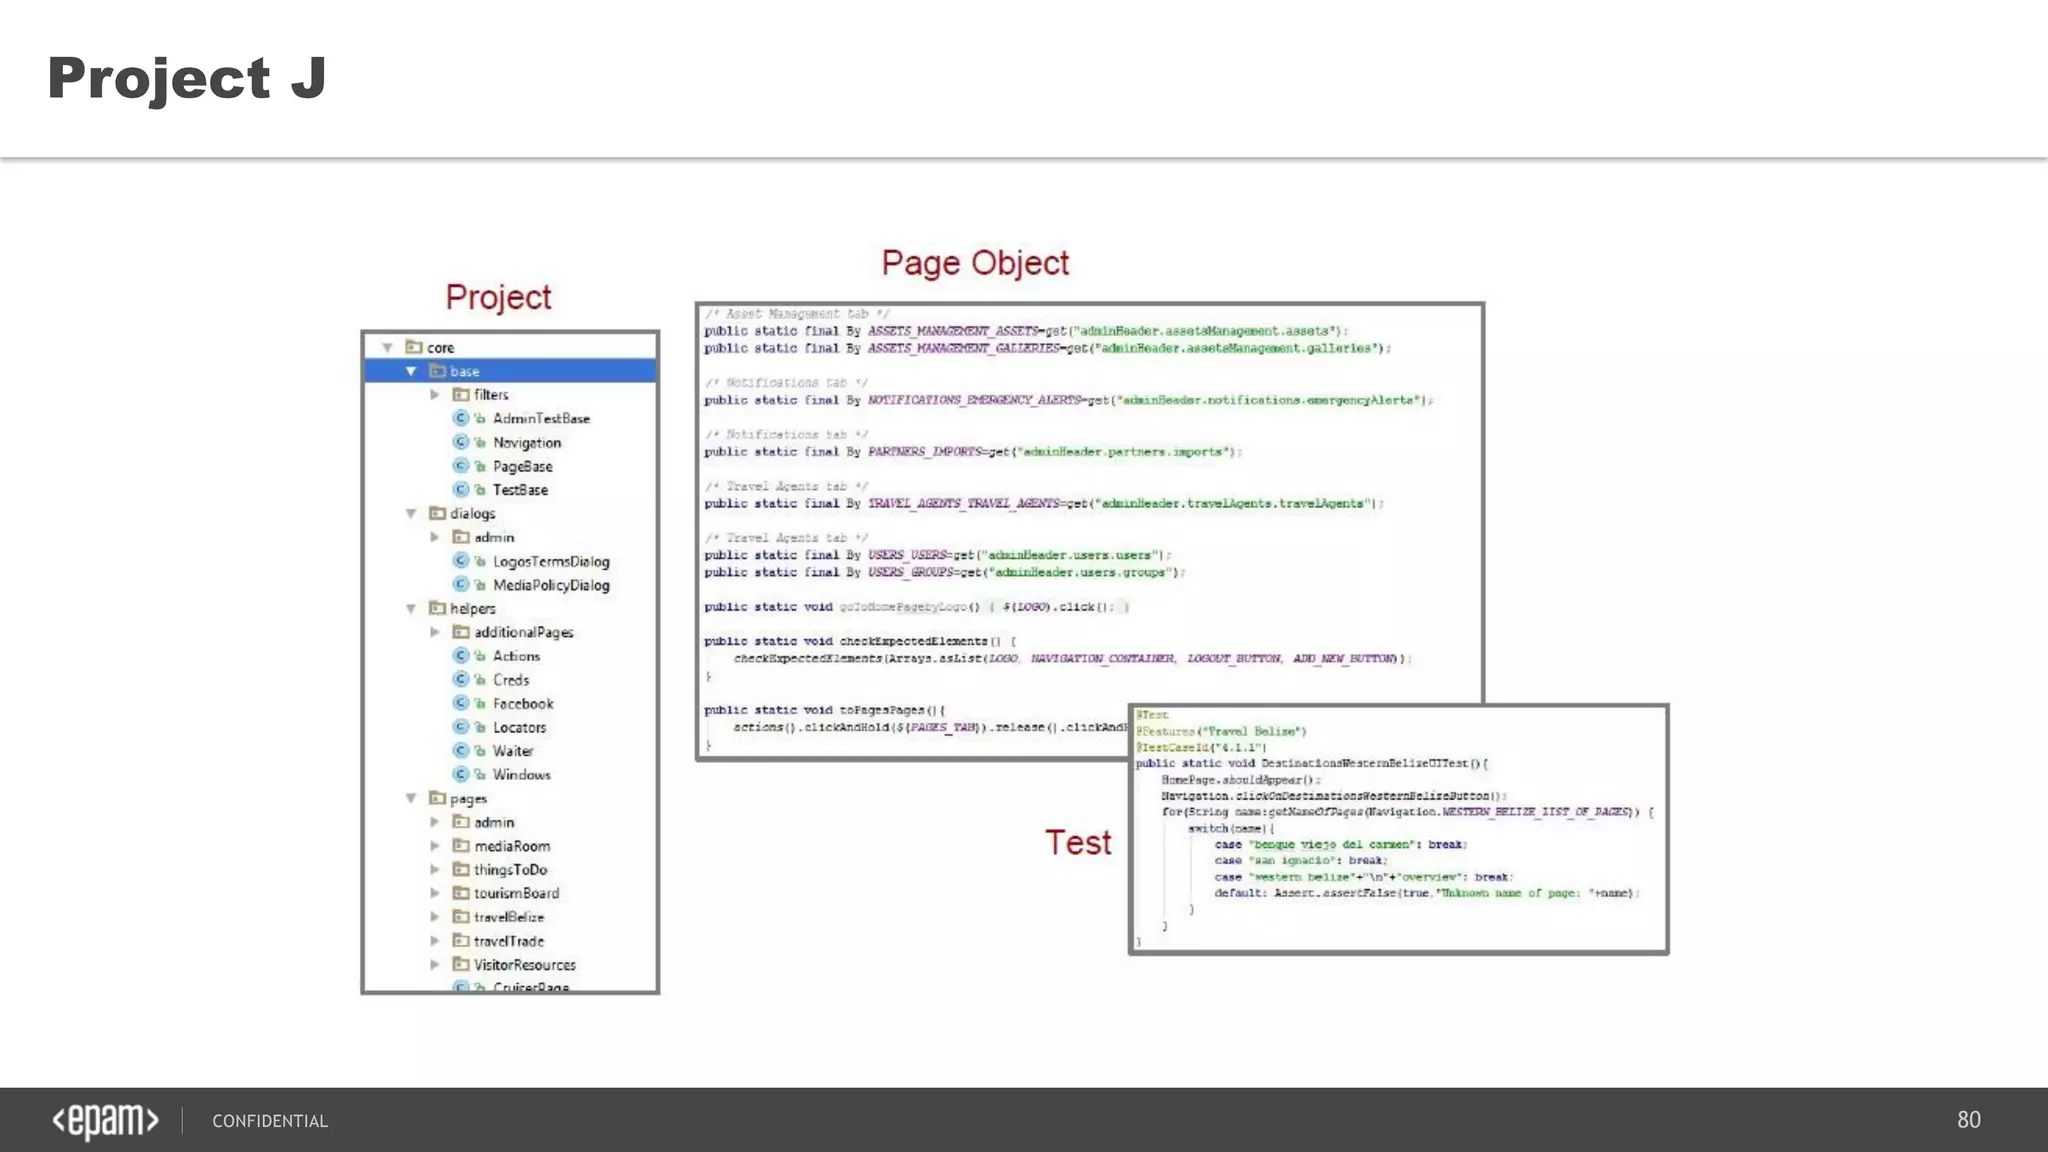Click the Navigation class icon
2048x1152 pixels.
tap(461, 442)
